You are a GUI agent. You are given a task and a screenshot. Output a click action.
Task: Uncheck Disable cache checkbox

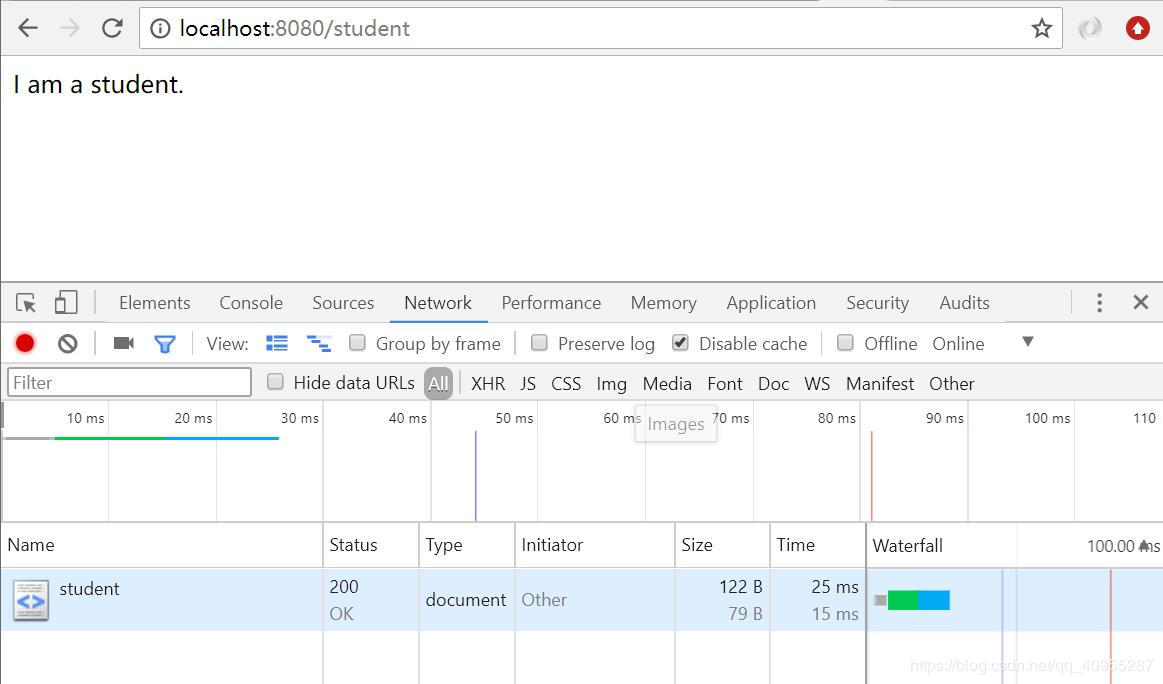click(x=680, y=343)
